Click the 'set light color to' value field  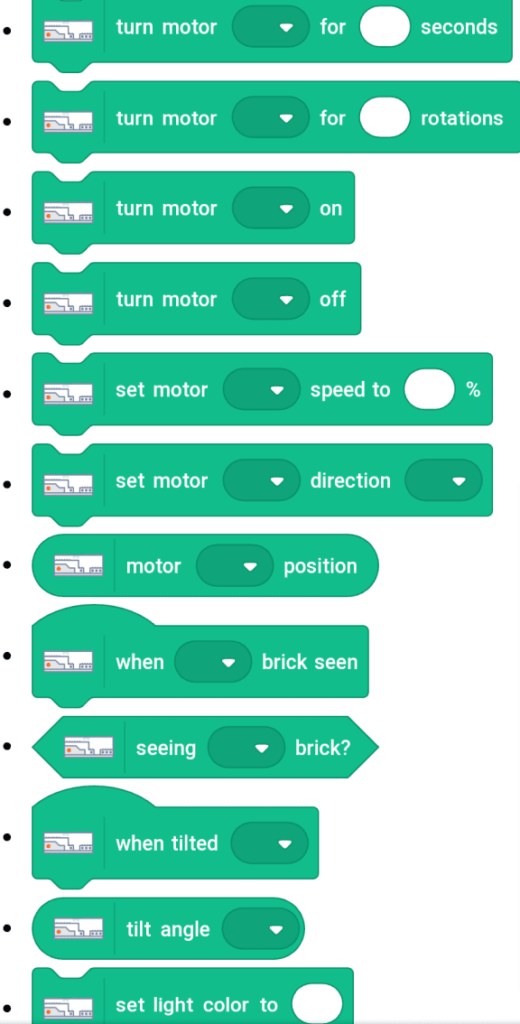click(x=317, y=1004)
